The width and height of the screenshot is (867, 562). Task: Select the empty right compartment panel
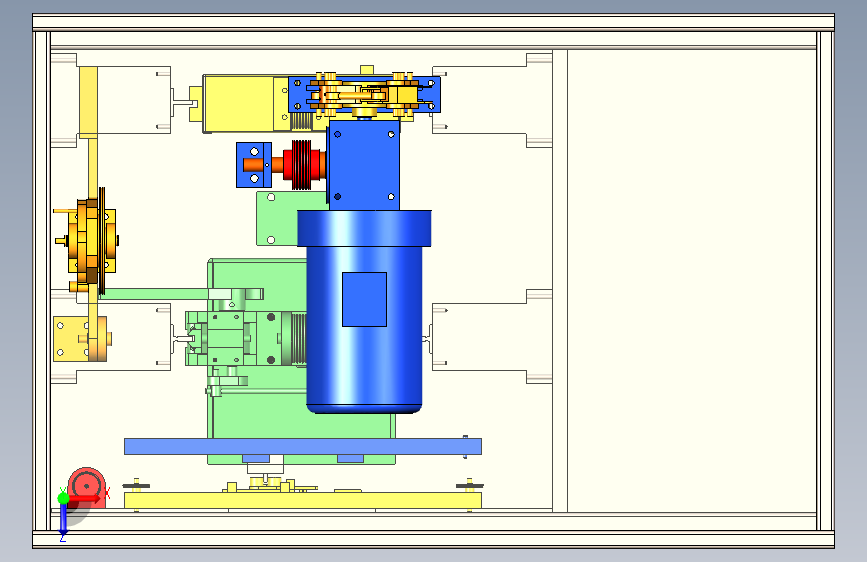(692, 281)
